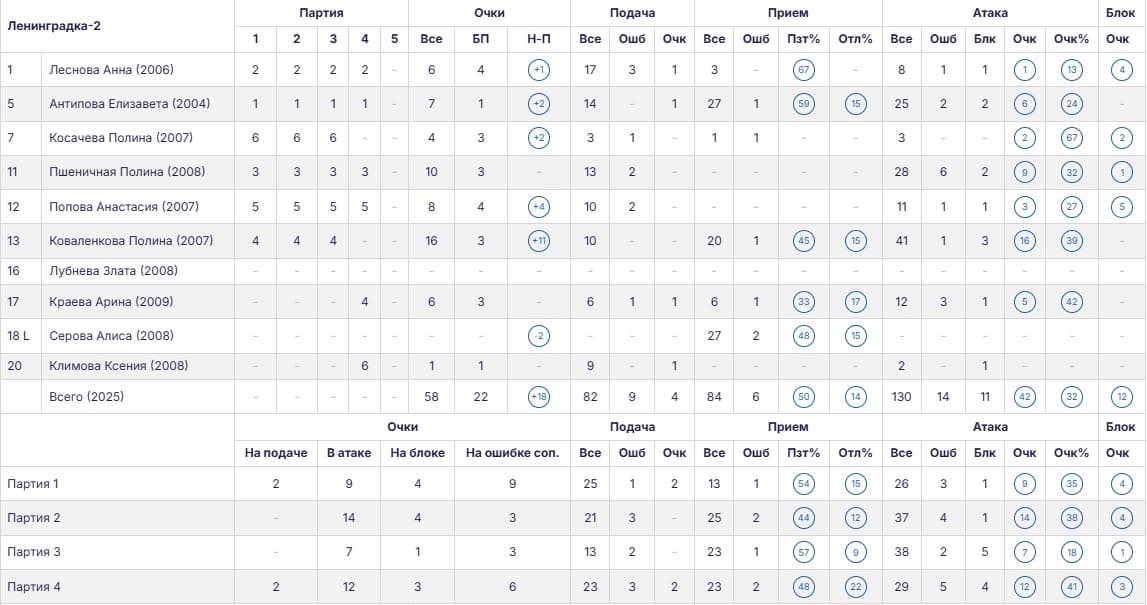The width and height of the screenshot is (1147, 605).
Task: Click the circled +18 badge in the Всего row
Action: pos(538,397)
